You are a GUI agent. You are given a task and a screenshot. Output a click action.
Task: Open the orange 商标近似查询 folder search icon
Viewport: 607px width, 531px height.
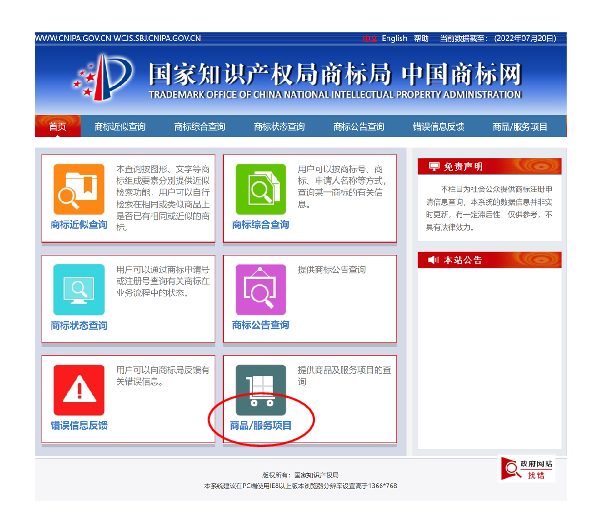point(79,189)
